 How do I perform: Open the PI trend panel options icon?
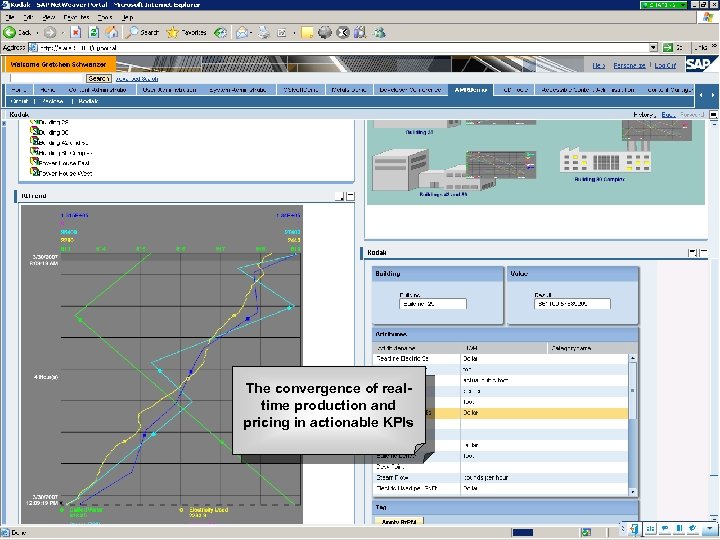340,196
